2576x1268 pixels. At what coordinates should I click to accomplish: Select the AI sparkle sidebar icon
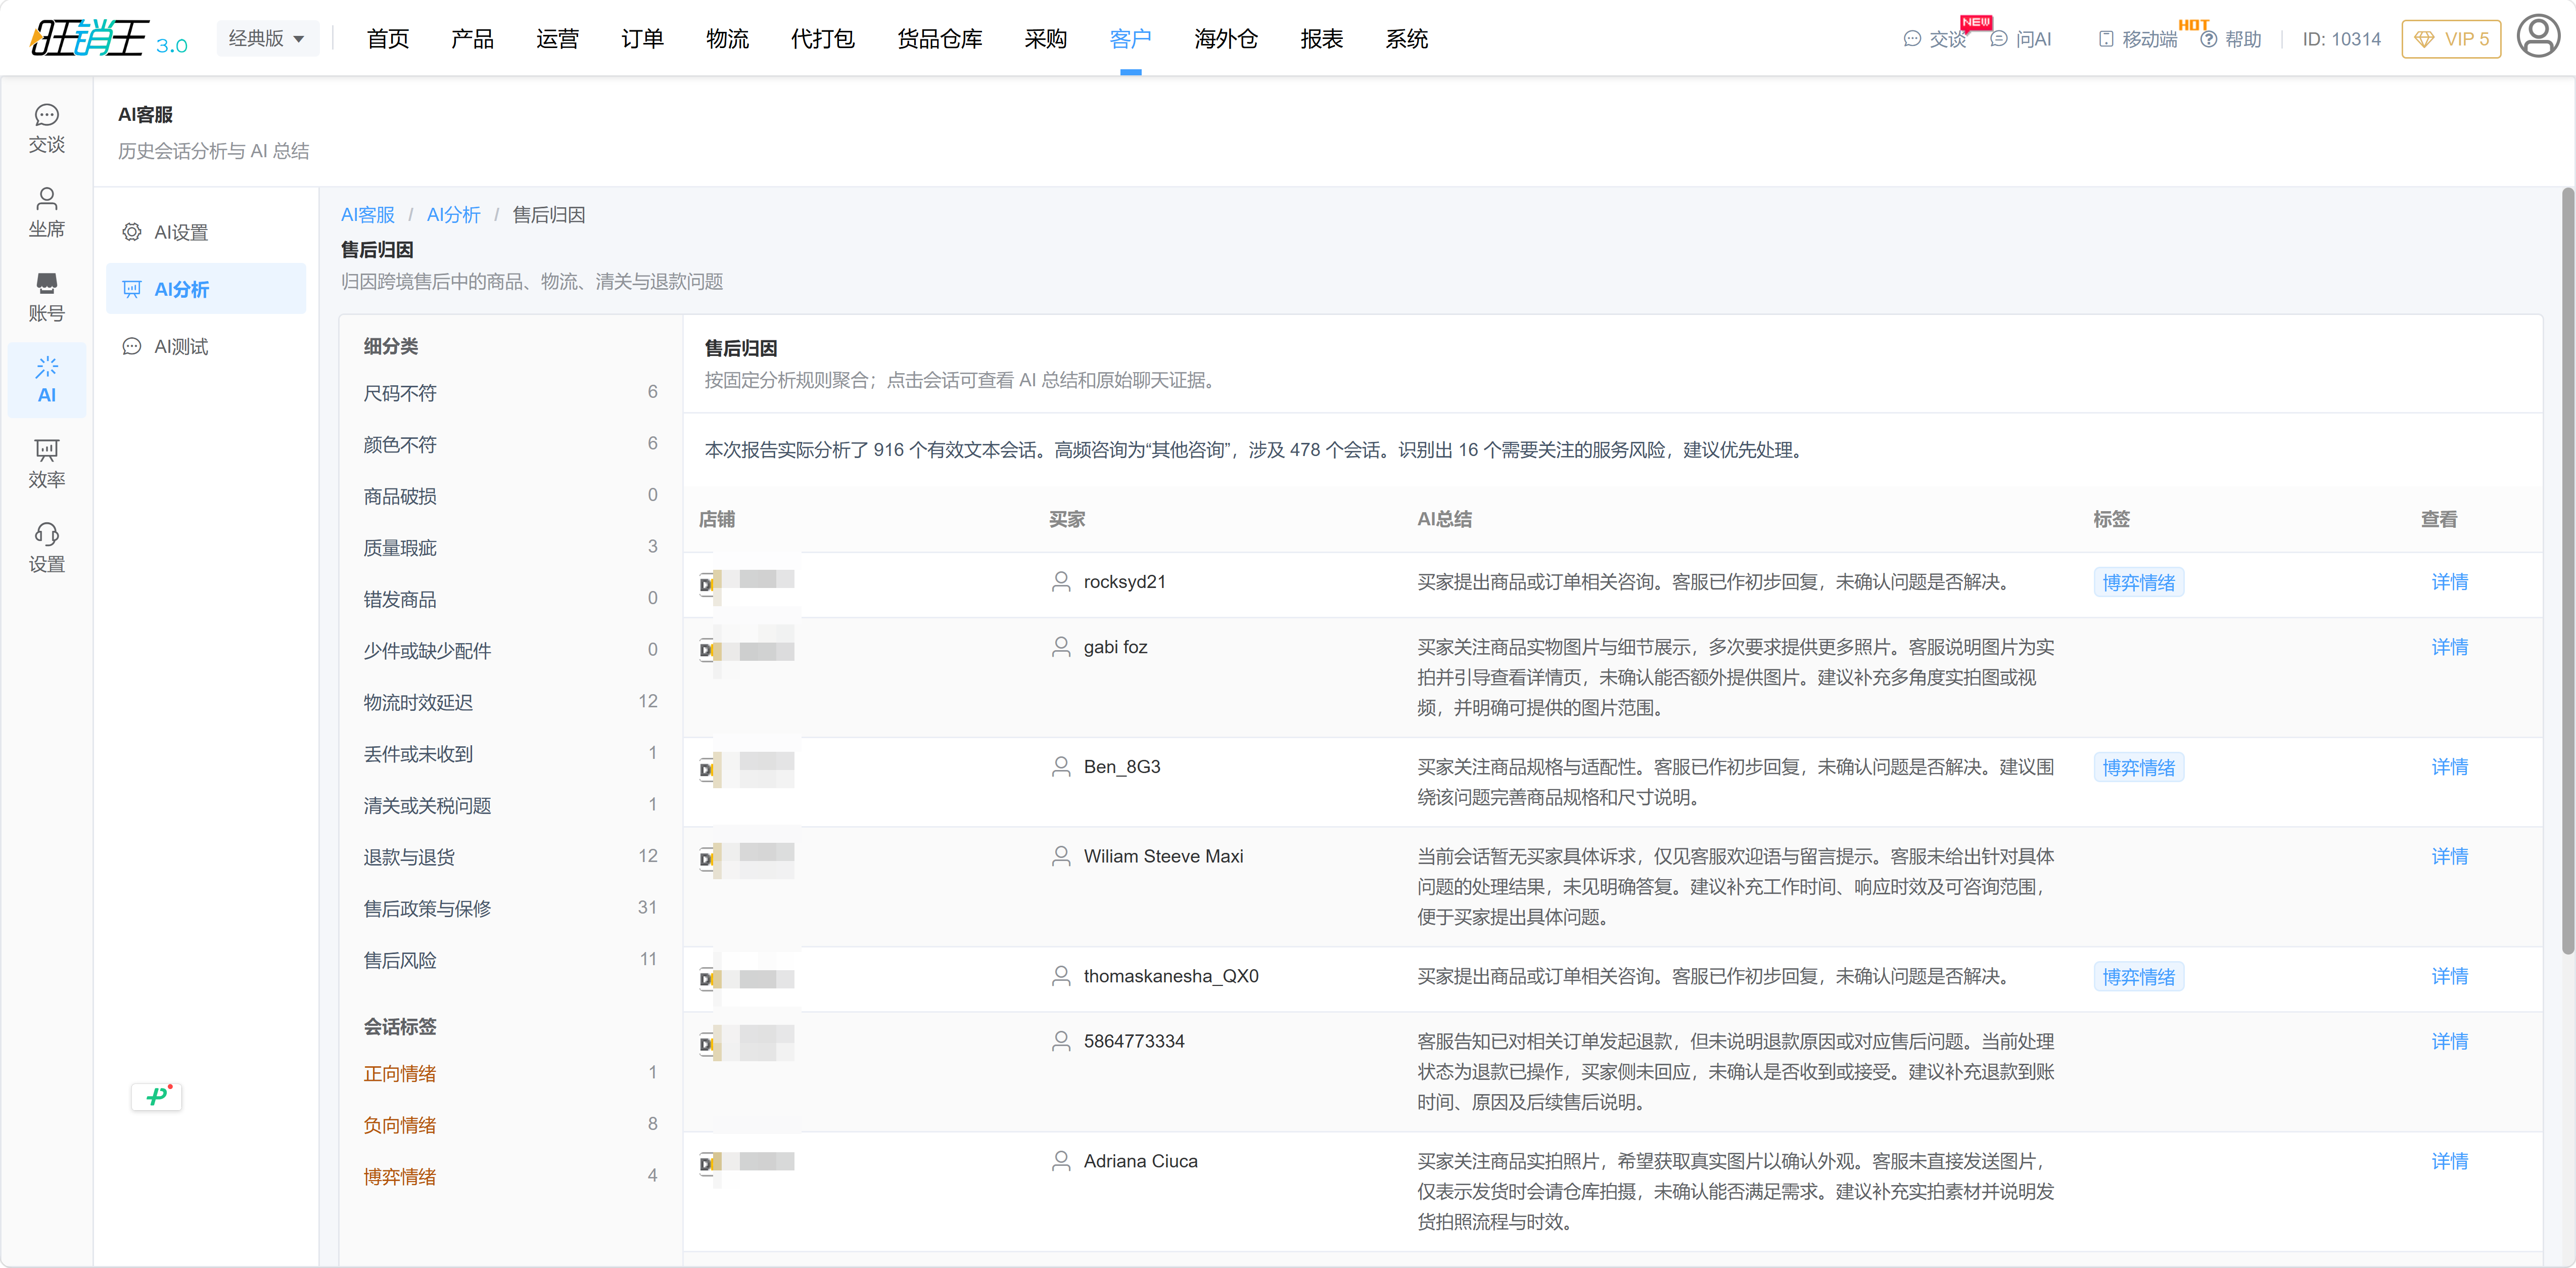(x=46, y=380)
